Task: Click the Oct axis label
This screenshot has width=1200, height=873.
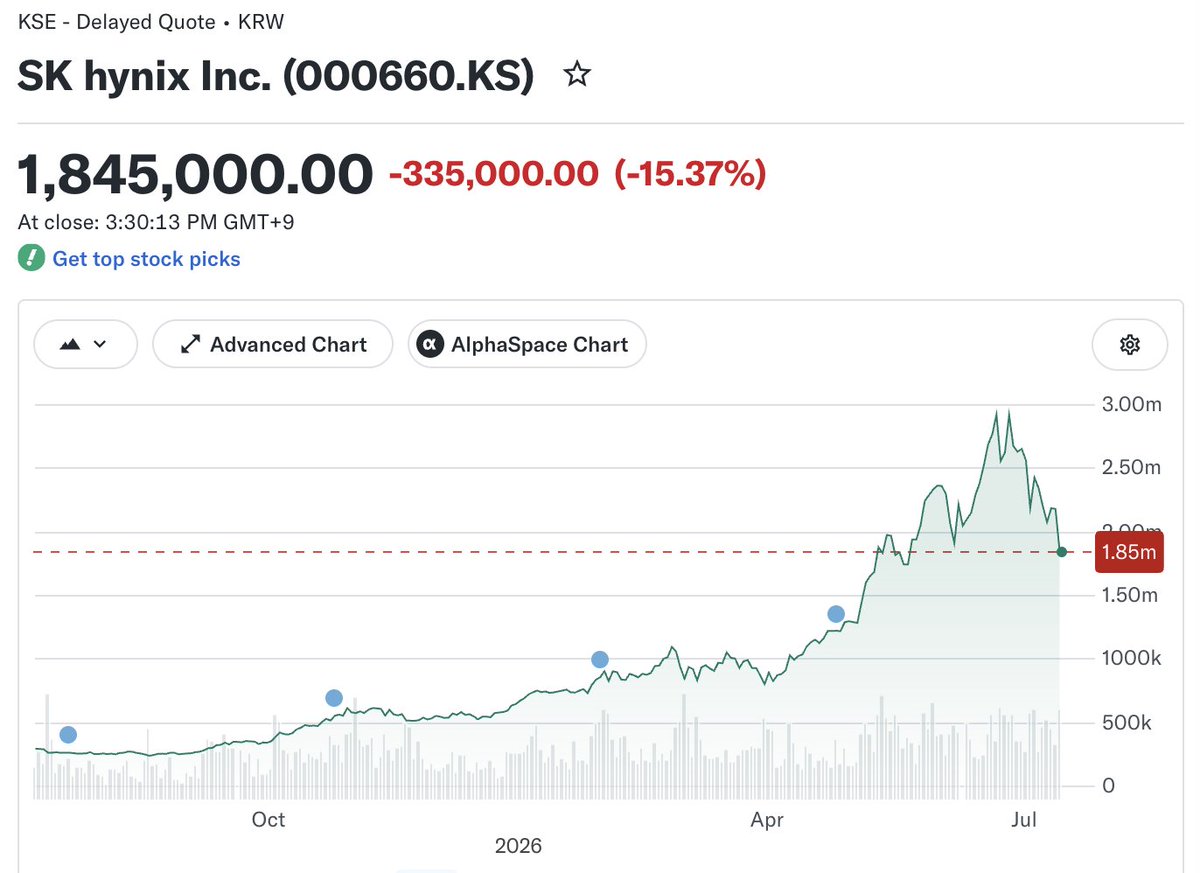Action: click(268, 820)
